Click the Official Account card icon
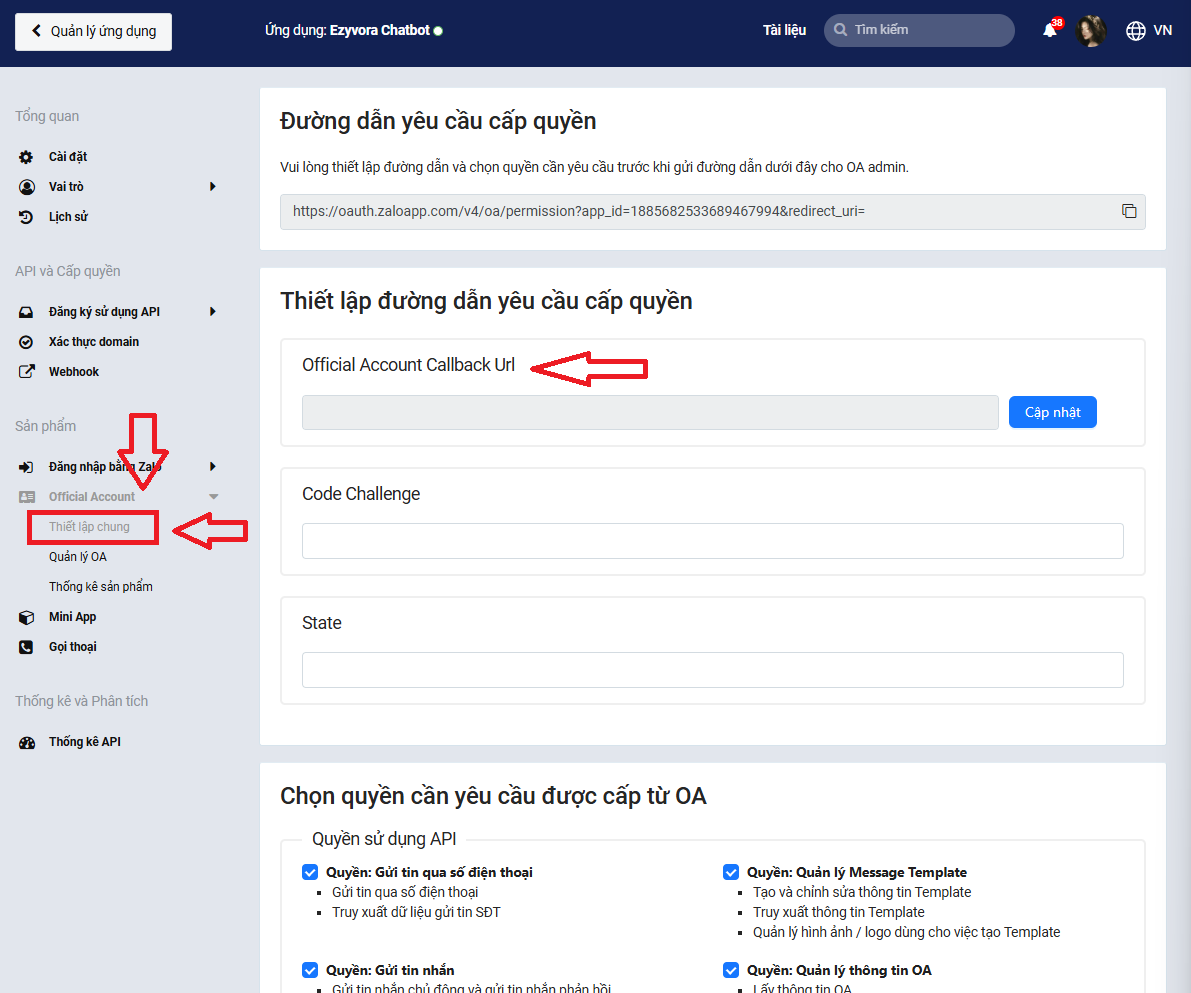This screenshot has width=1191, height=993. click(x=27, y=497)
